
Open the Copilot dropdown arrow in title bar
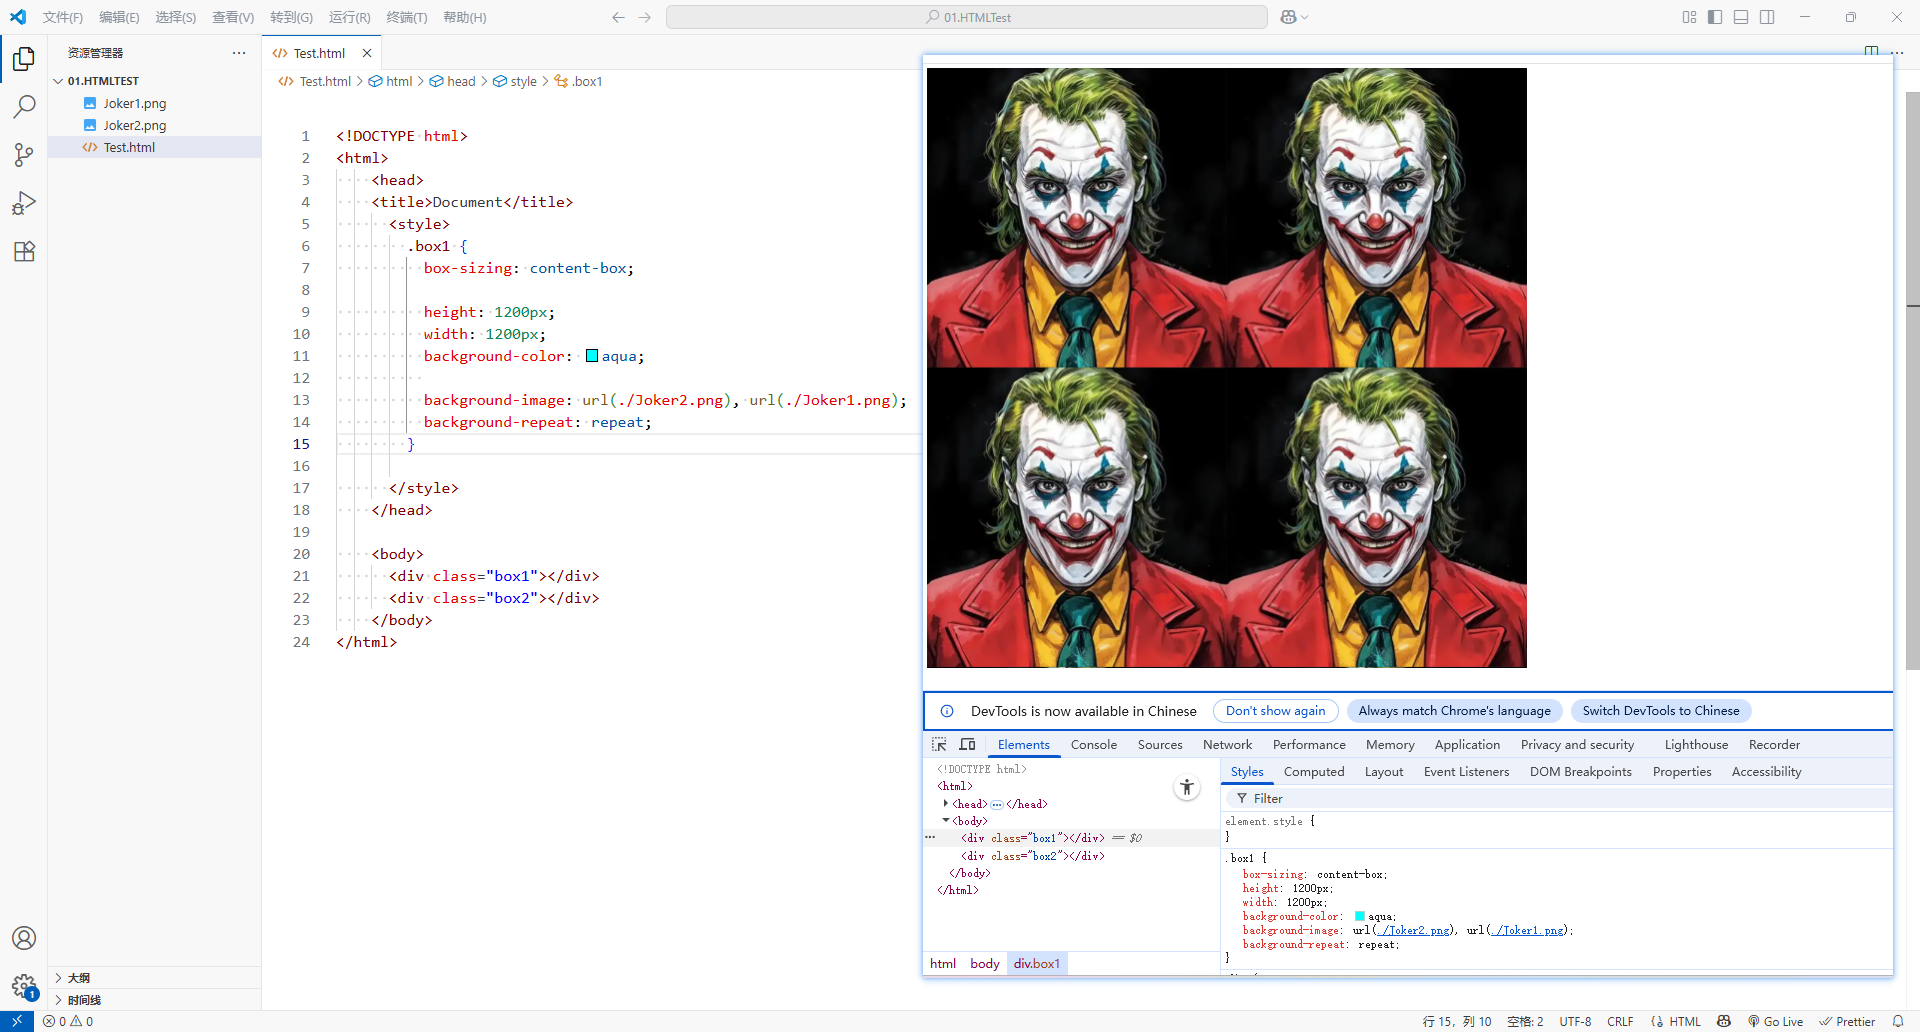1305,17
